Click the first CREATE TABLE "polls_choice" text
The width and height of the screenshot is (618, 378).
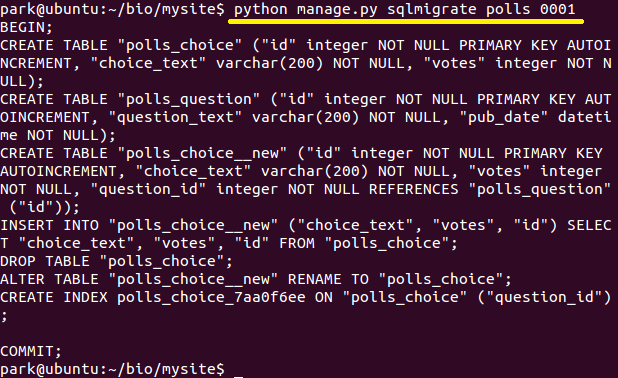(x=121, y=45)
